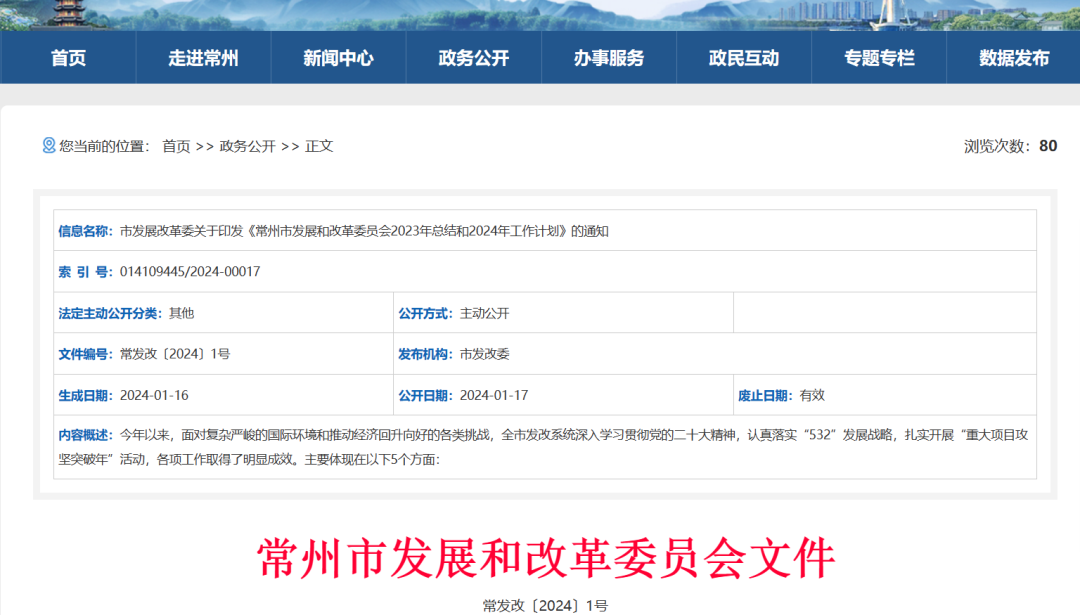The image size is (1080, 615).
Task: Click 正文 in the breadcrumb trail
Action: click(x=319, y=146)
